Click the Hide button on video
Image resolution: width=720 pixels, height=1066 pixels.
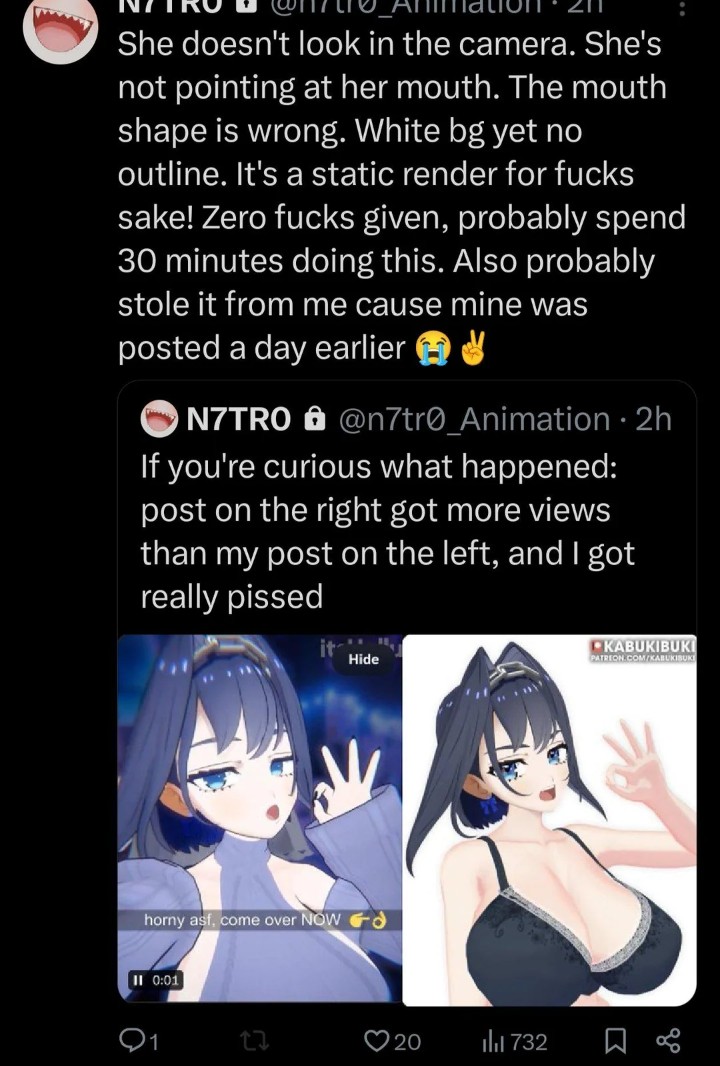pos(364,659)
